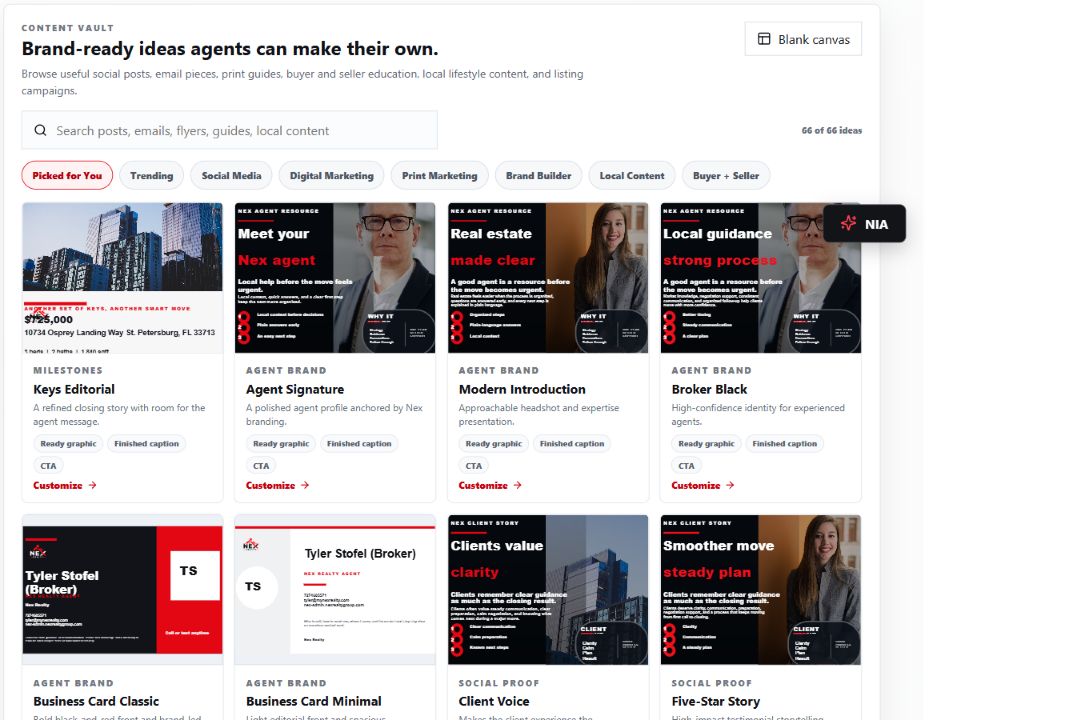Switch to the Trending filter

tap(152, 176)
